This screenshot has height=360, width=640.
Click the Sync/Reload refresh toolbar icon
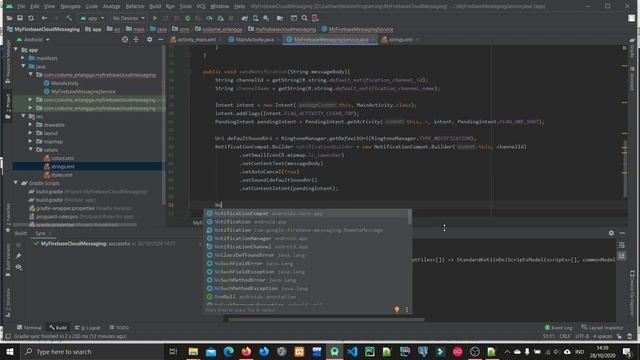click(31, 18)
